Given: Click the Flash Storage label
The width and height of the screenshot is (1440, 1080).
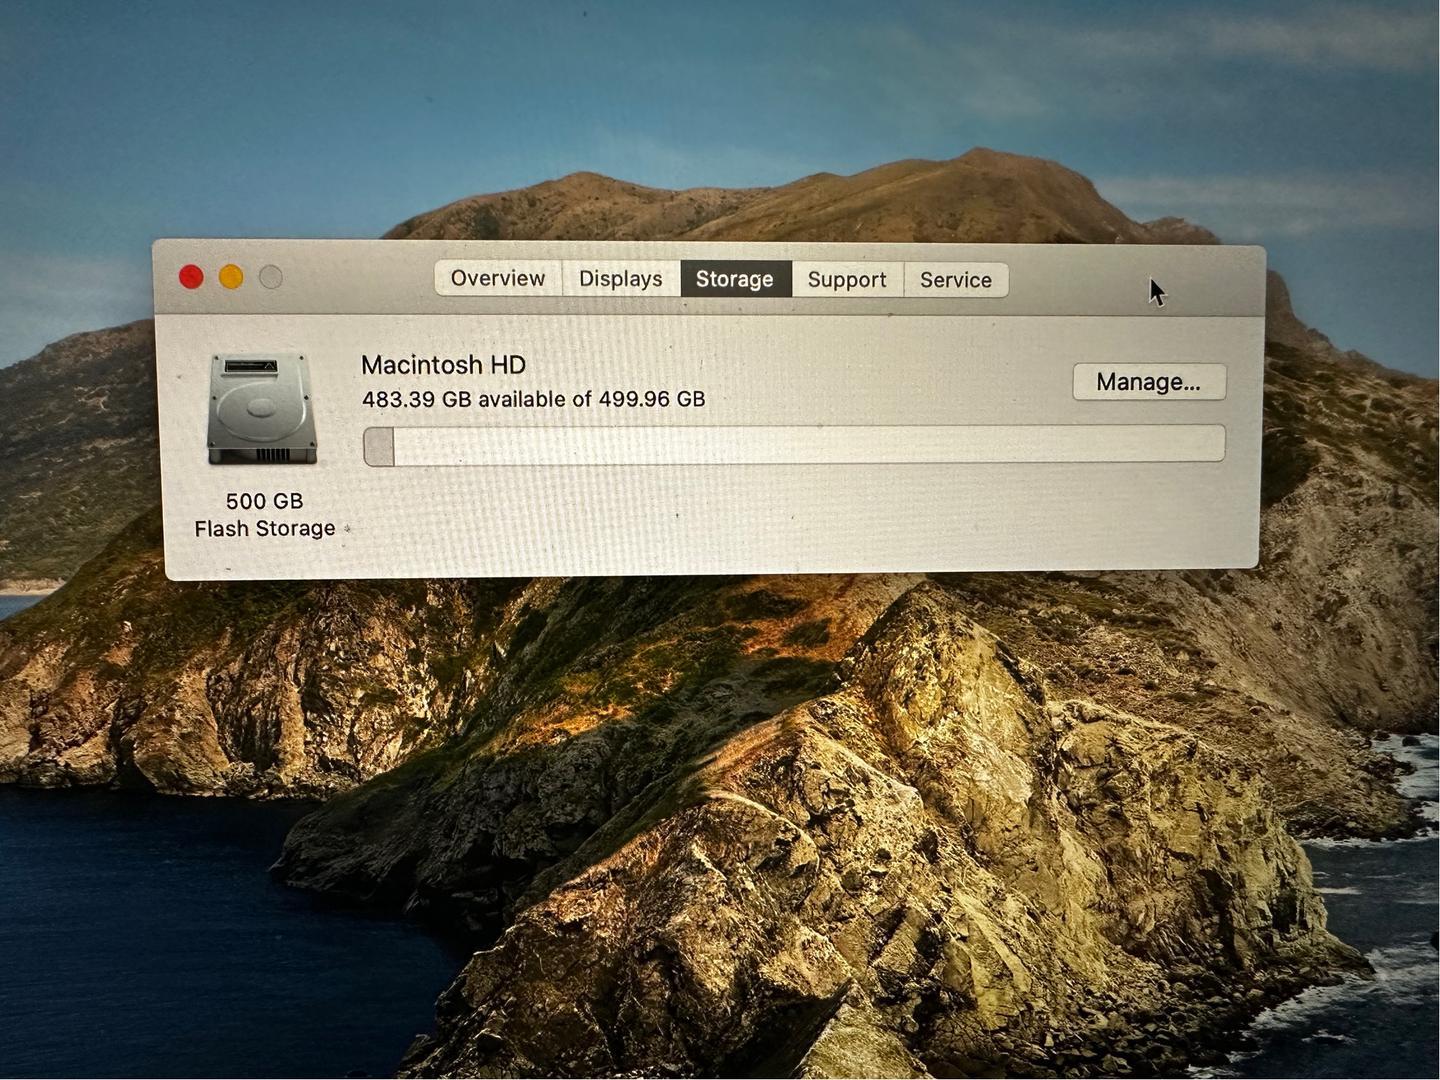Looking at the screenshot, I should [265, 528].
